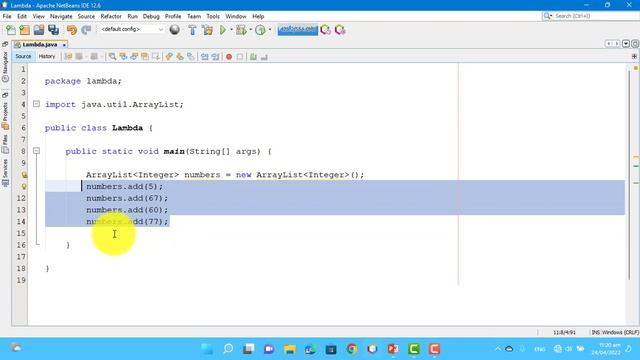
Task: Open Google Chrome from taskbar
Action: 352,349
